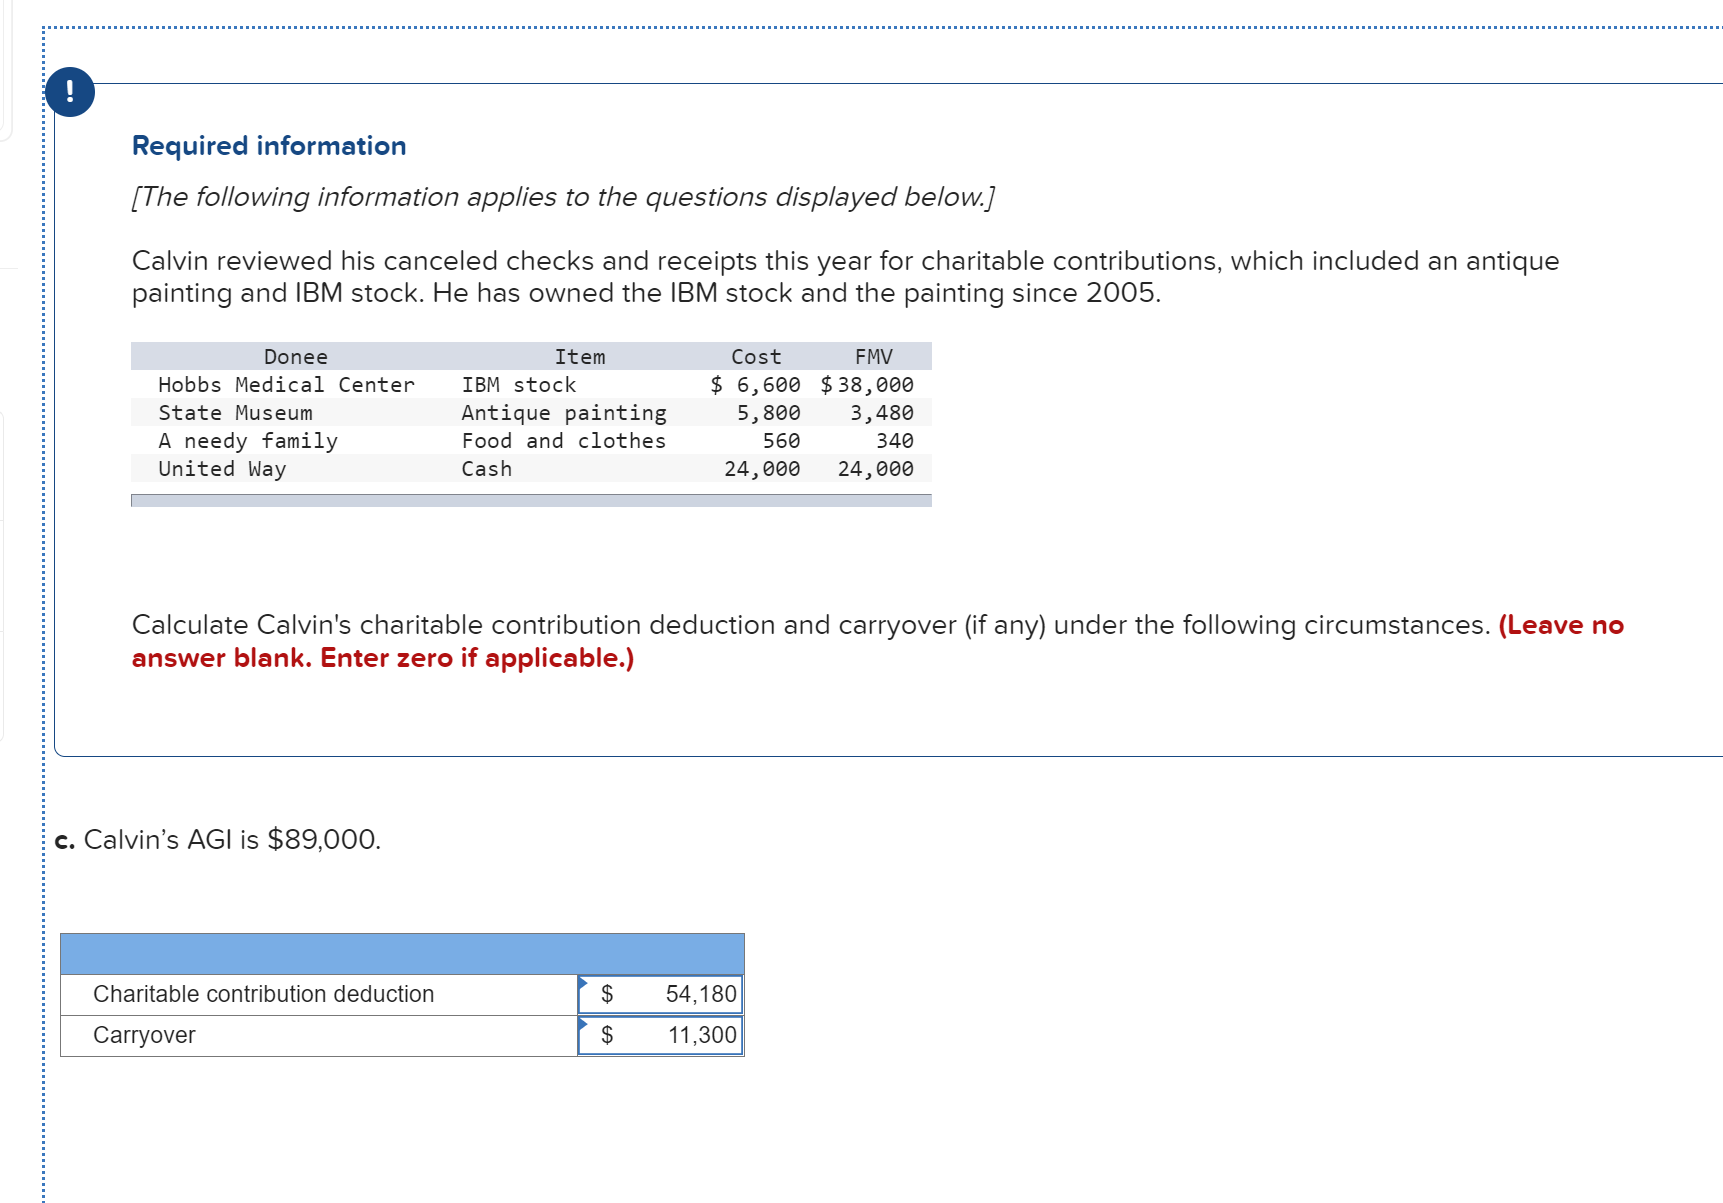
Task: Click the antique painting FMV '3,480'
Action: coord(881,413)
